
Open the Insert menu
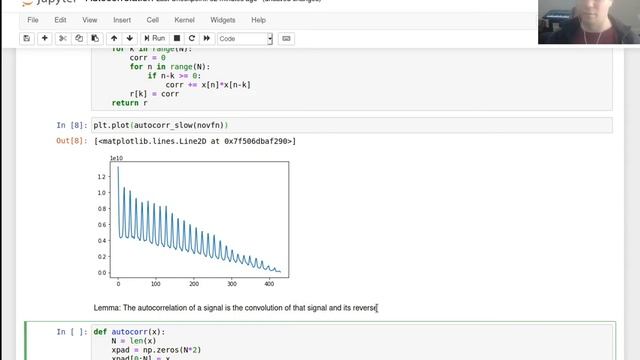point(122,20)
